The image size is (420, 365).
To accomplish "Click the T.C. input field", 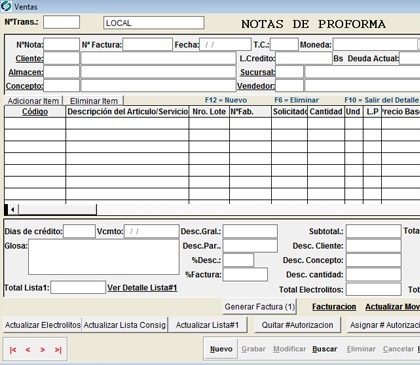I will coord(284,44).
